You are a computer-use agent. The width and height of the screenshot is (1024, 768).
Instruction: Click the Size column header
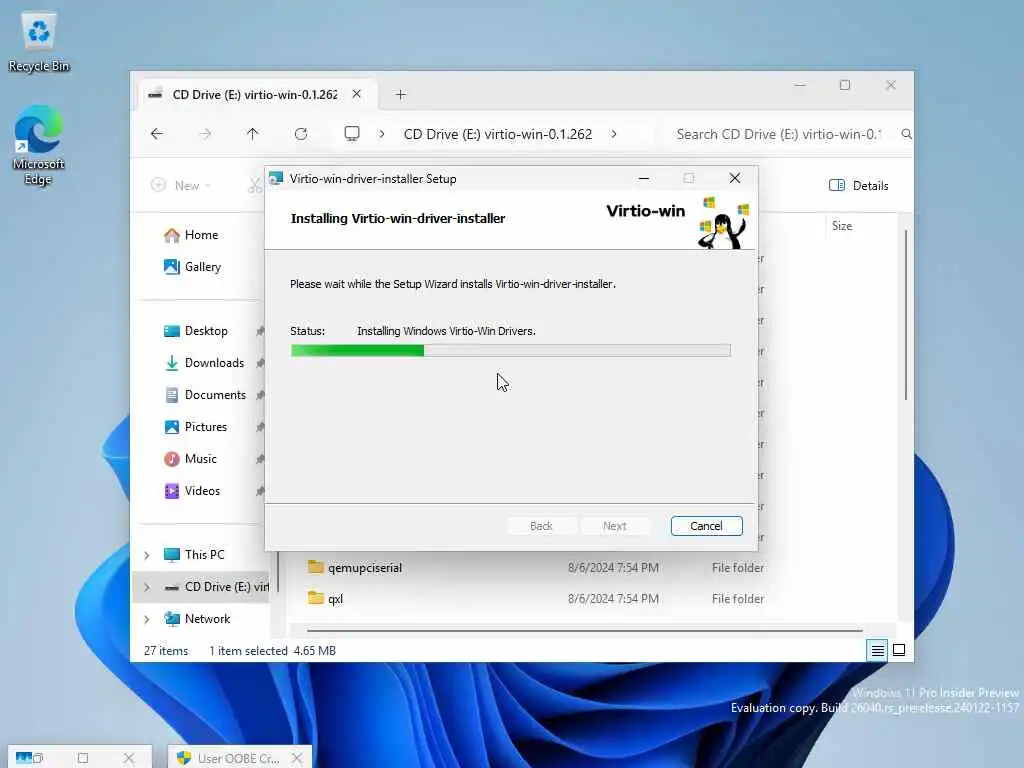842,226
